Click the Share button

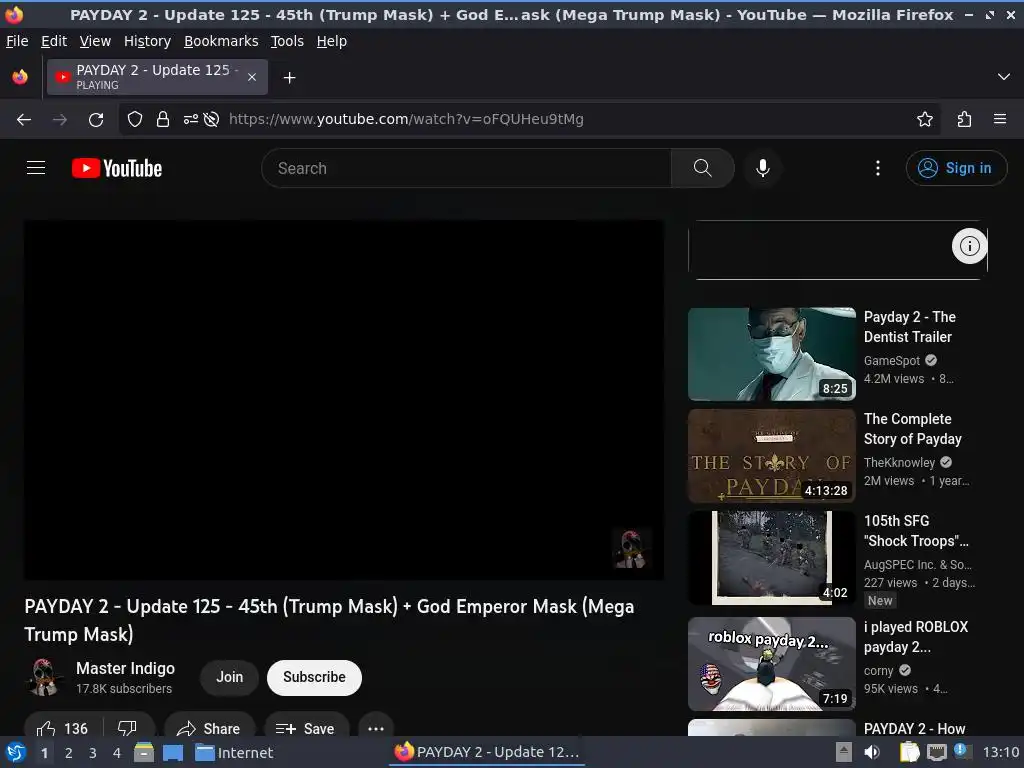tap(209, 728)
